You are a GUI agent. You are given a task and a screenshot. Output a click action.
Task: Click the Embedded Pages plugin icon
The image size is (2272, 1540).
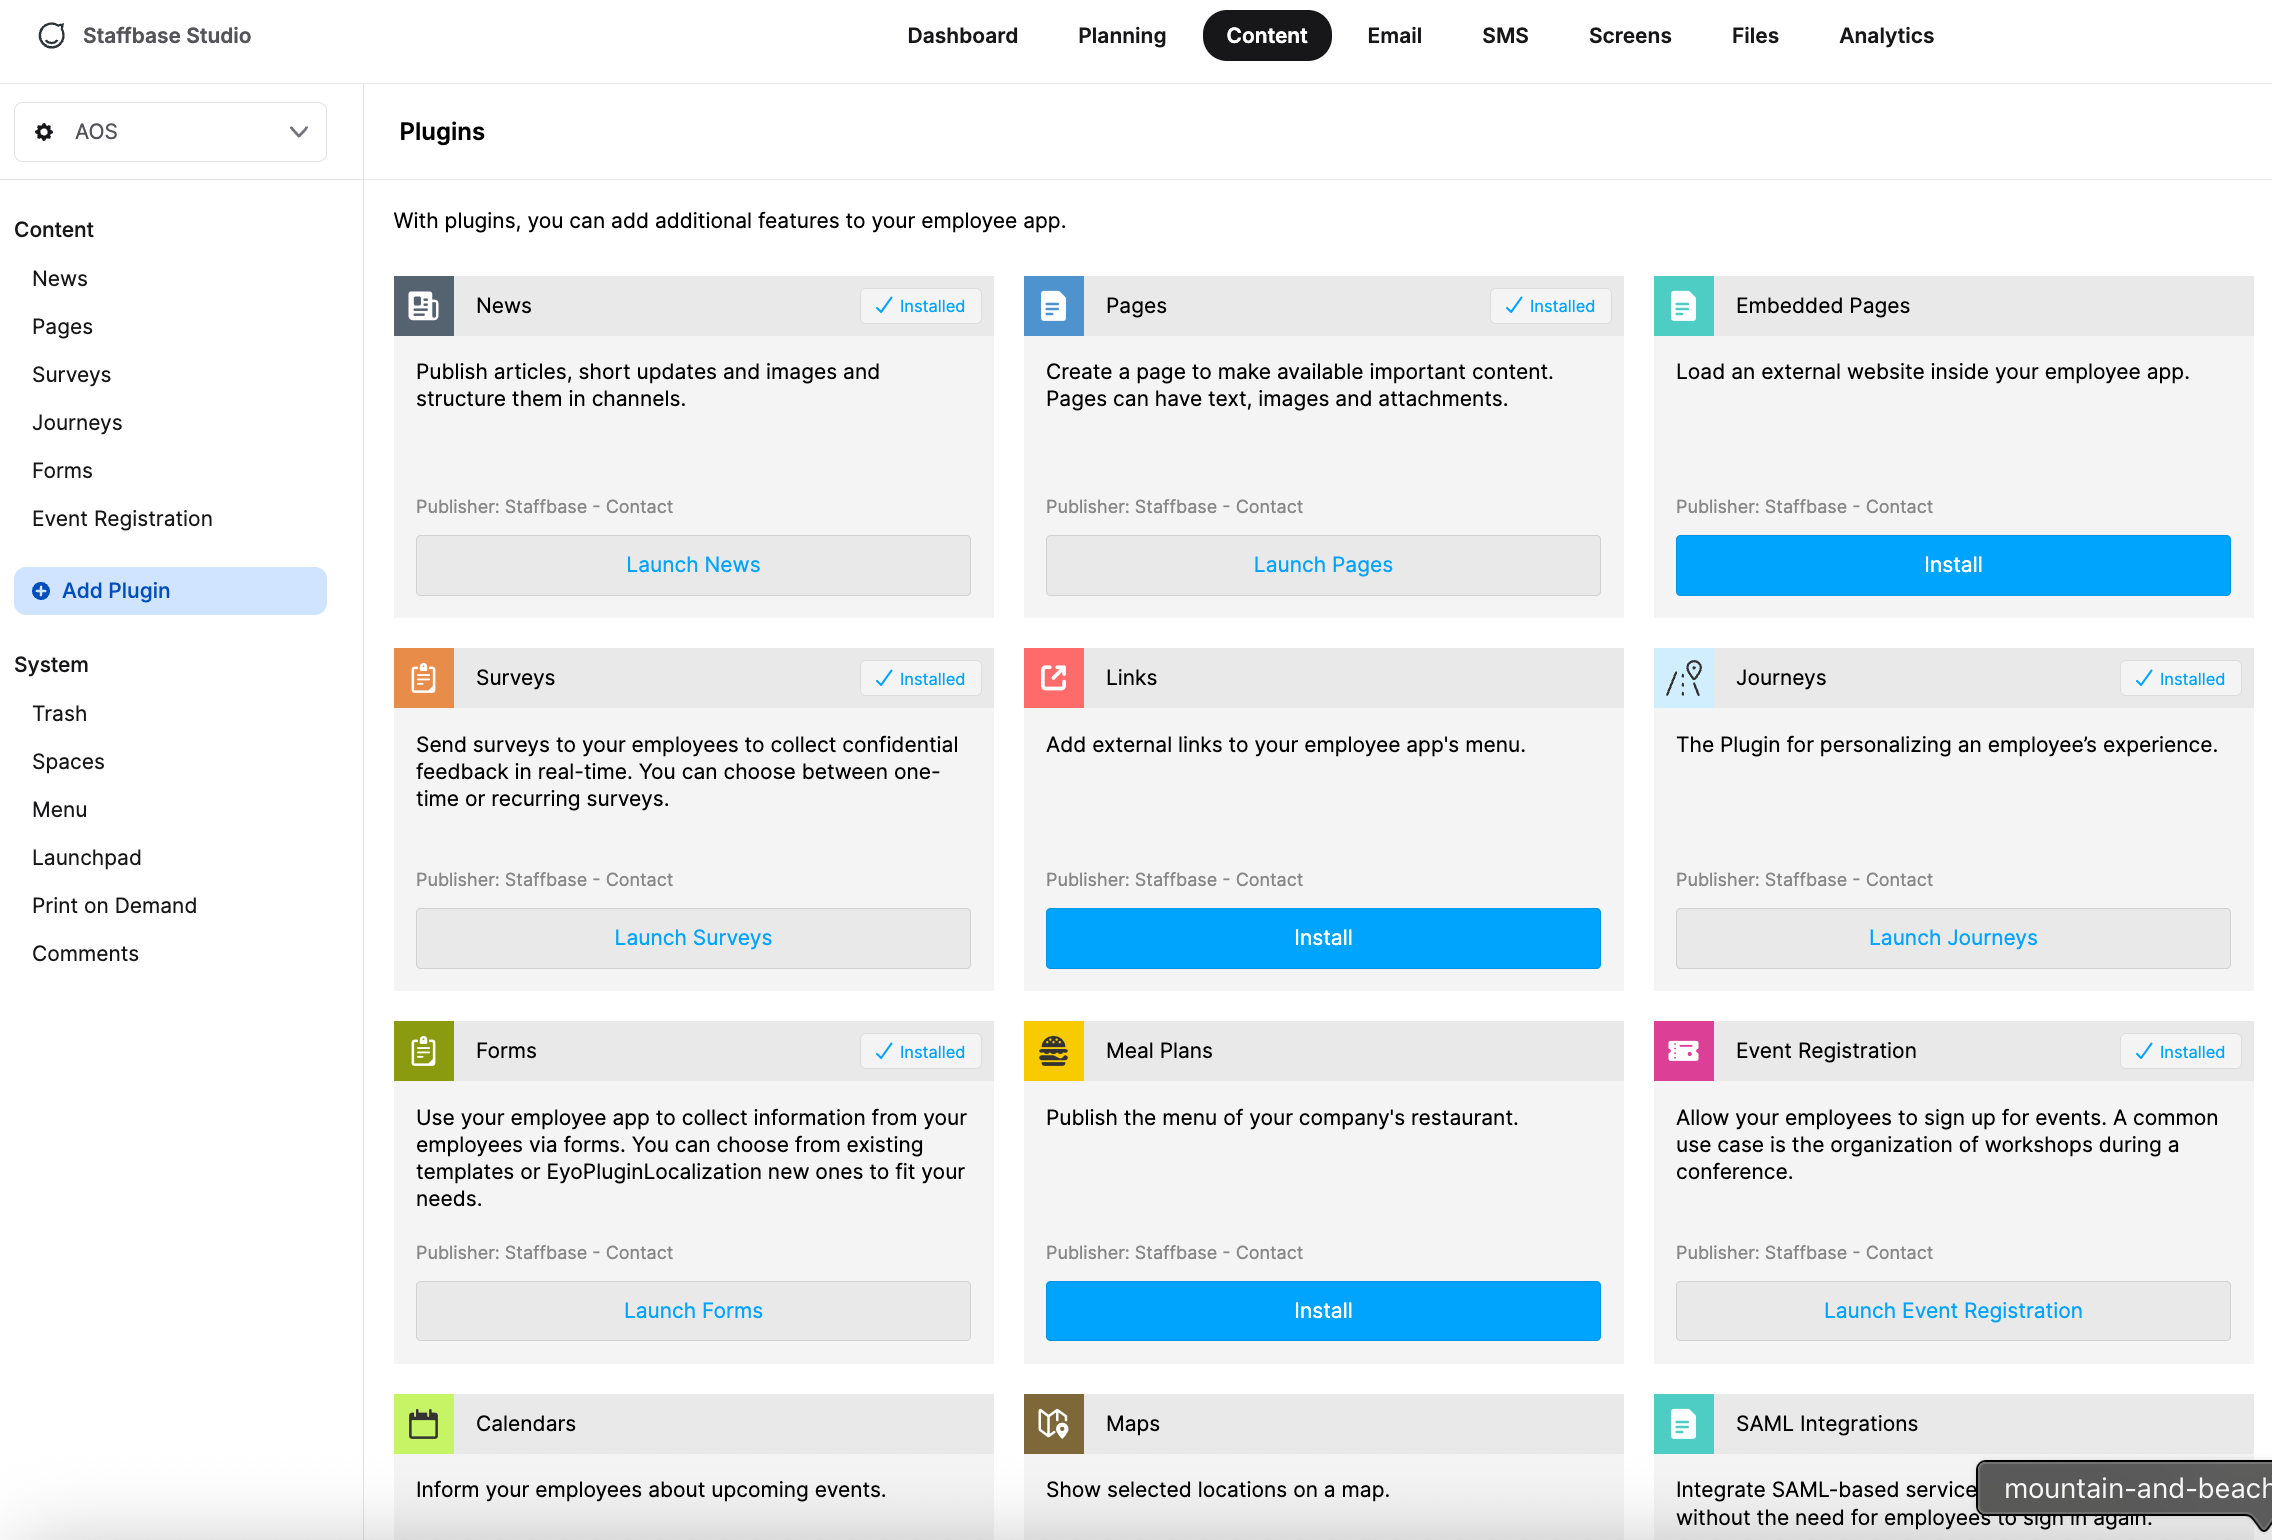(1684, 306)
